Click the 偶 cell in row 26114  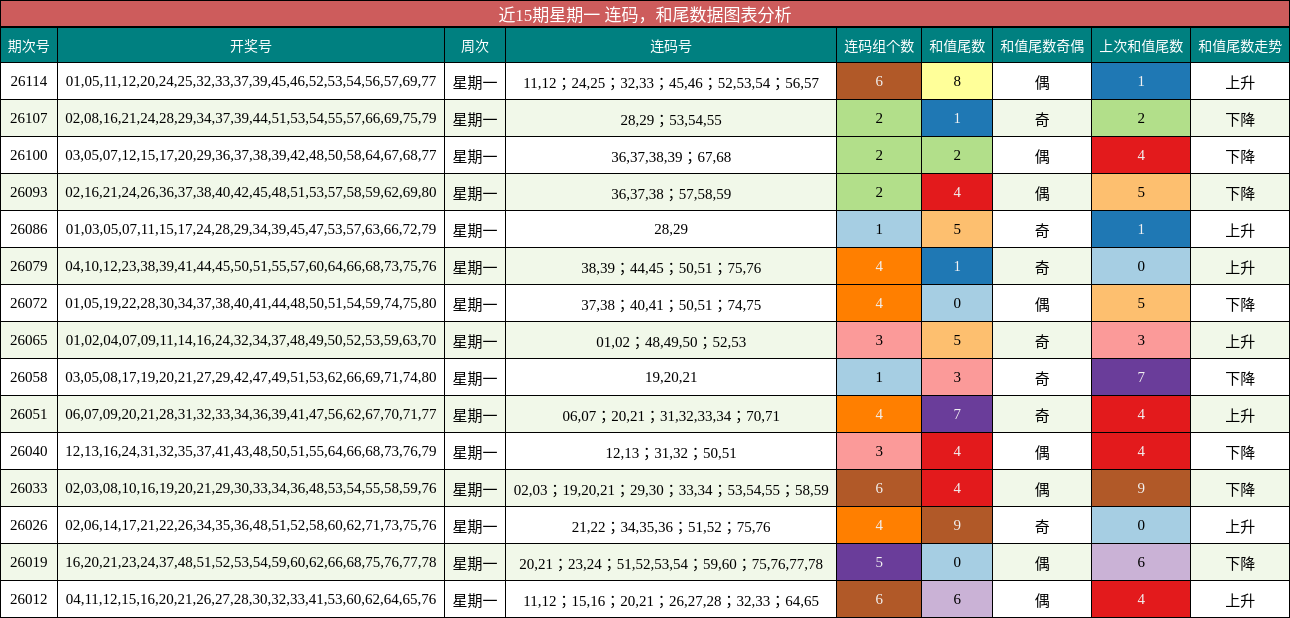(1042, 82)
